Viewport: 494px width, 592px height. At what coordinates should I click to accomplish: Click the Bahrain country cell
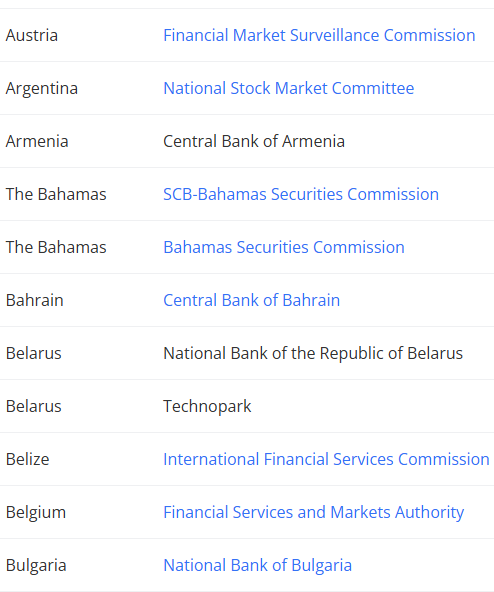[x=34, y=301]
